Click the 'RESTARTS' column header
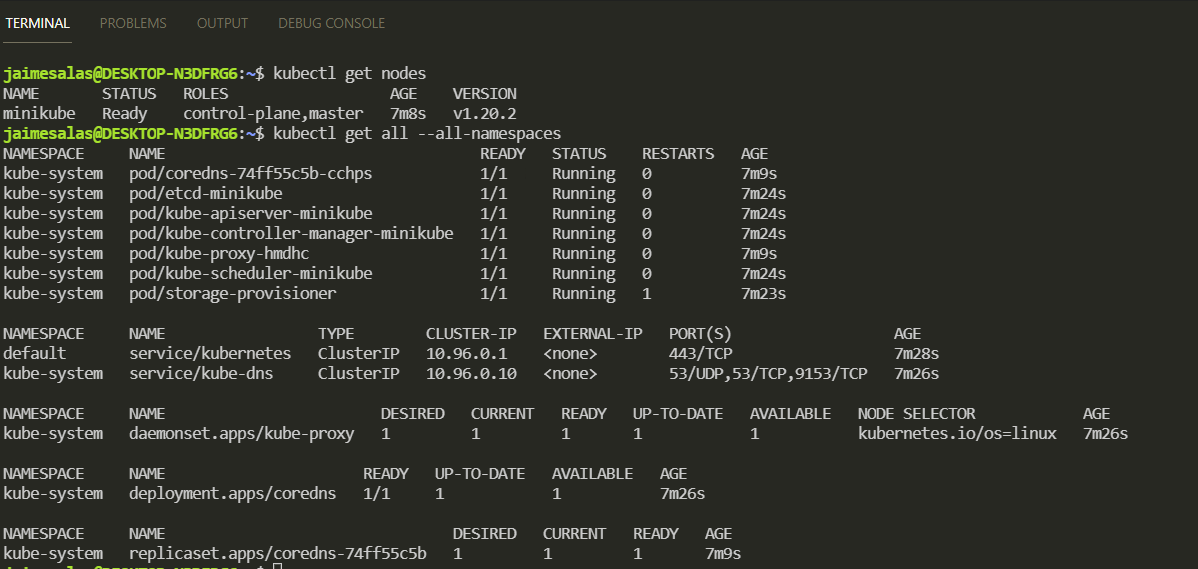Screen dimensions: 1198x569 click(x=678, y=154)
